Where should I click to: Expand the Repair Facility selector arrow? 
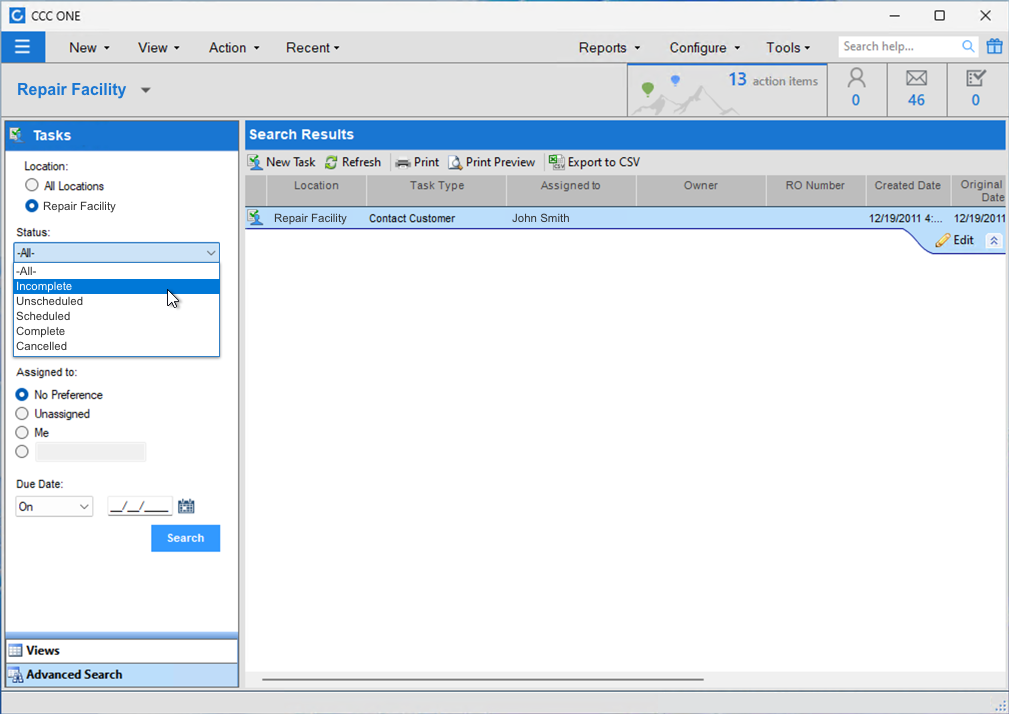coord(146,90)
